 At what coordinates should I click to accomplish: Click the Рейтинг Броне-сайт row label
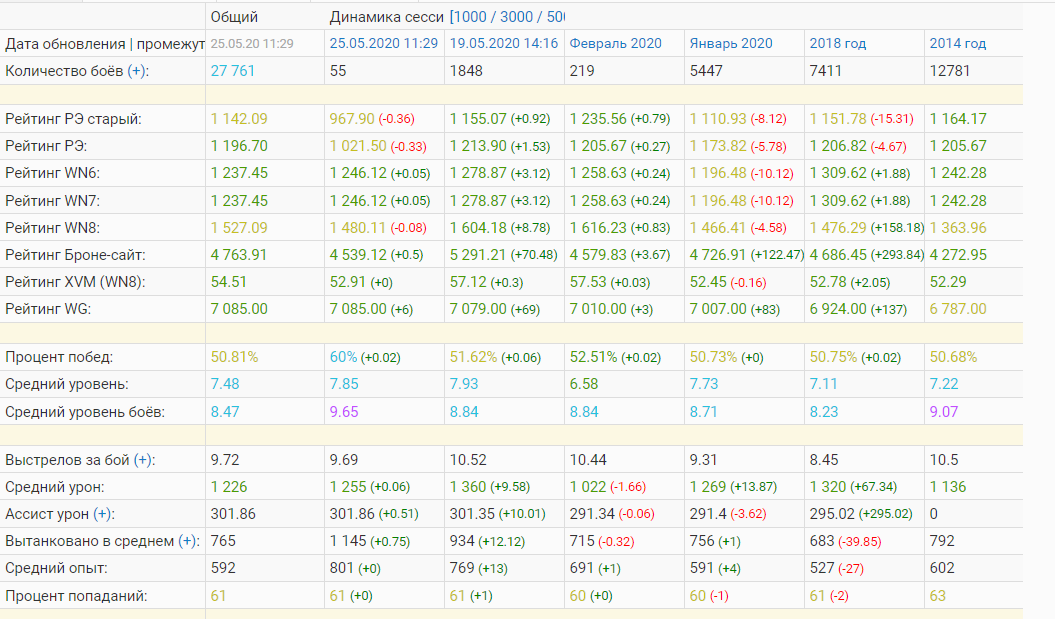pos(75,255)
